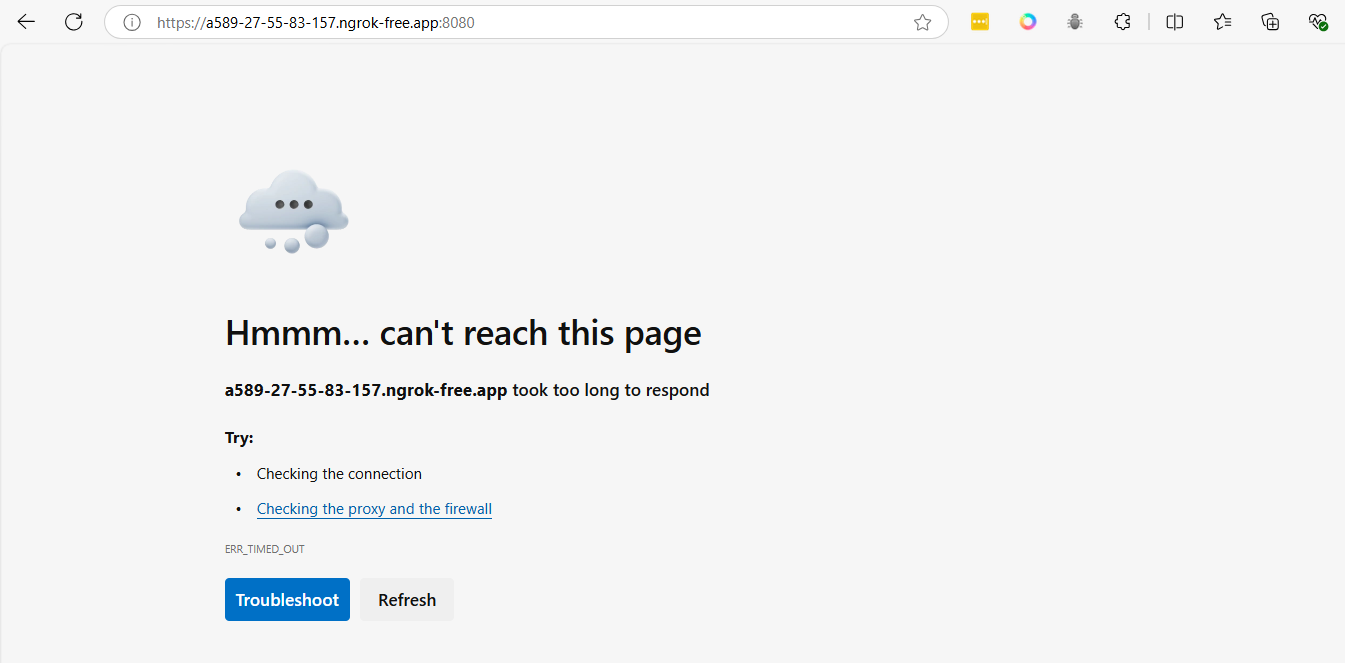Open Browser essentials heart icon

click(x=1318, y=22)
